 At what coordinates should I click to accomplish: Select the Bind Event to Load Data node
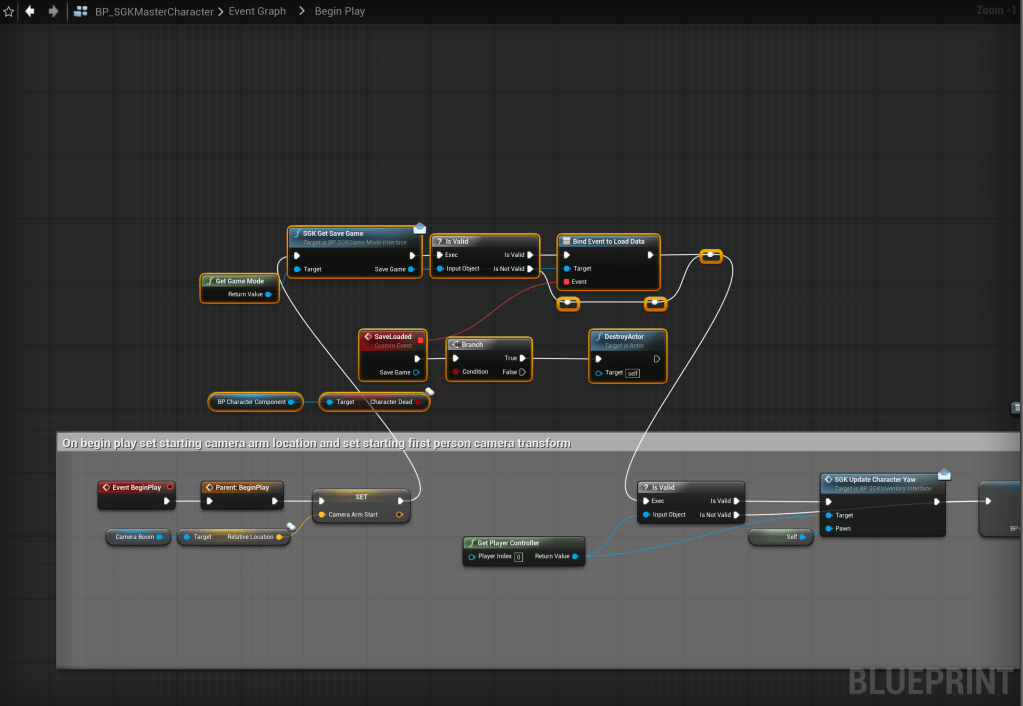coord(608,241)
